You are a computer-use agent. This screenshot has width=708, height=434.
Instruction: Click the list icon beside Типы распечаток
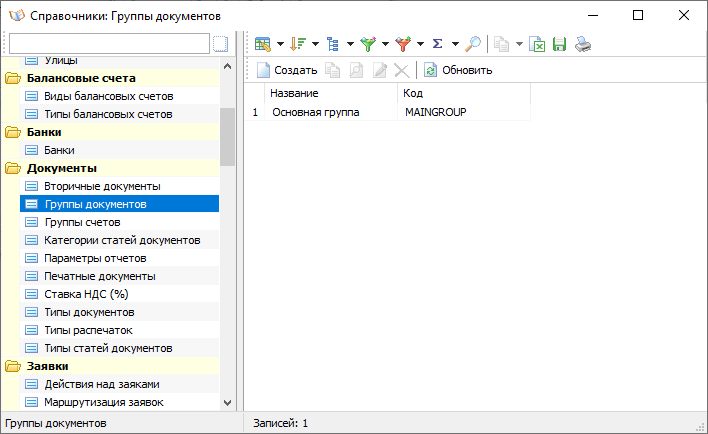[31, 330]
